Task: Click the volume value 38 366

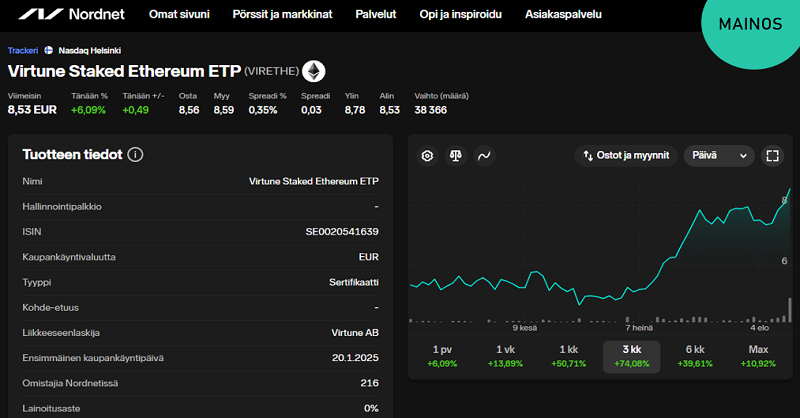Action: (x=431, y=110)
